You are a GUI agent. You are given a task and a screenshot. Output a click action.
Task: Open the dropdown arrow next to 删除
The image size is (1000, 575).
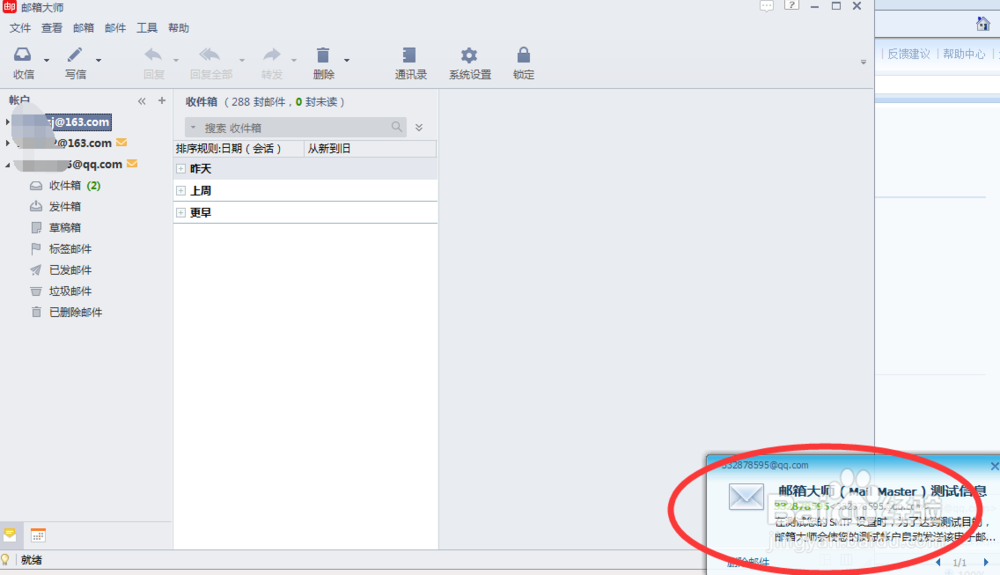pyautogui.click(x=346, y=60)
